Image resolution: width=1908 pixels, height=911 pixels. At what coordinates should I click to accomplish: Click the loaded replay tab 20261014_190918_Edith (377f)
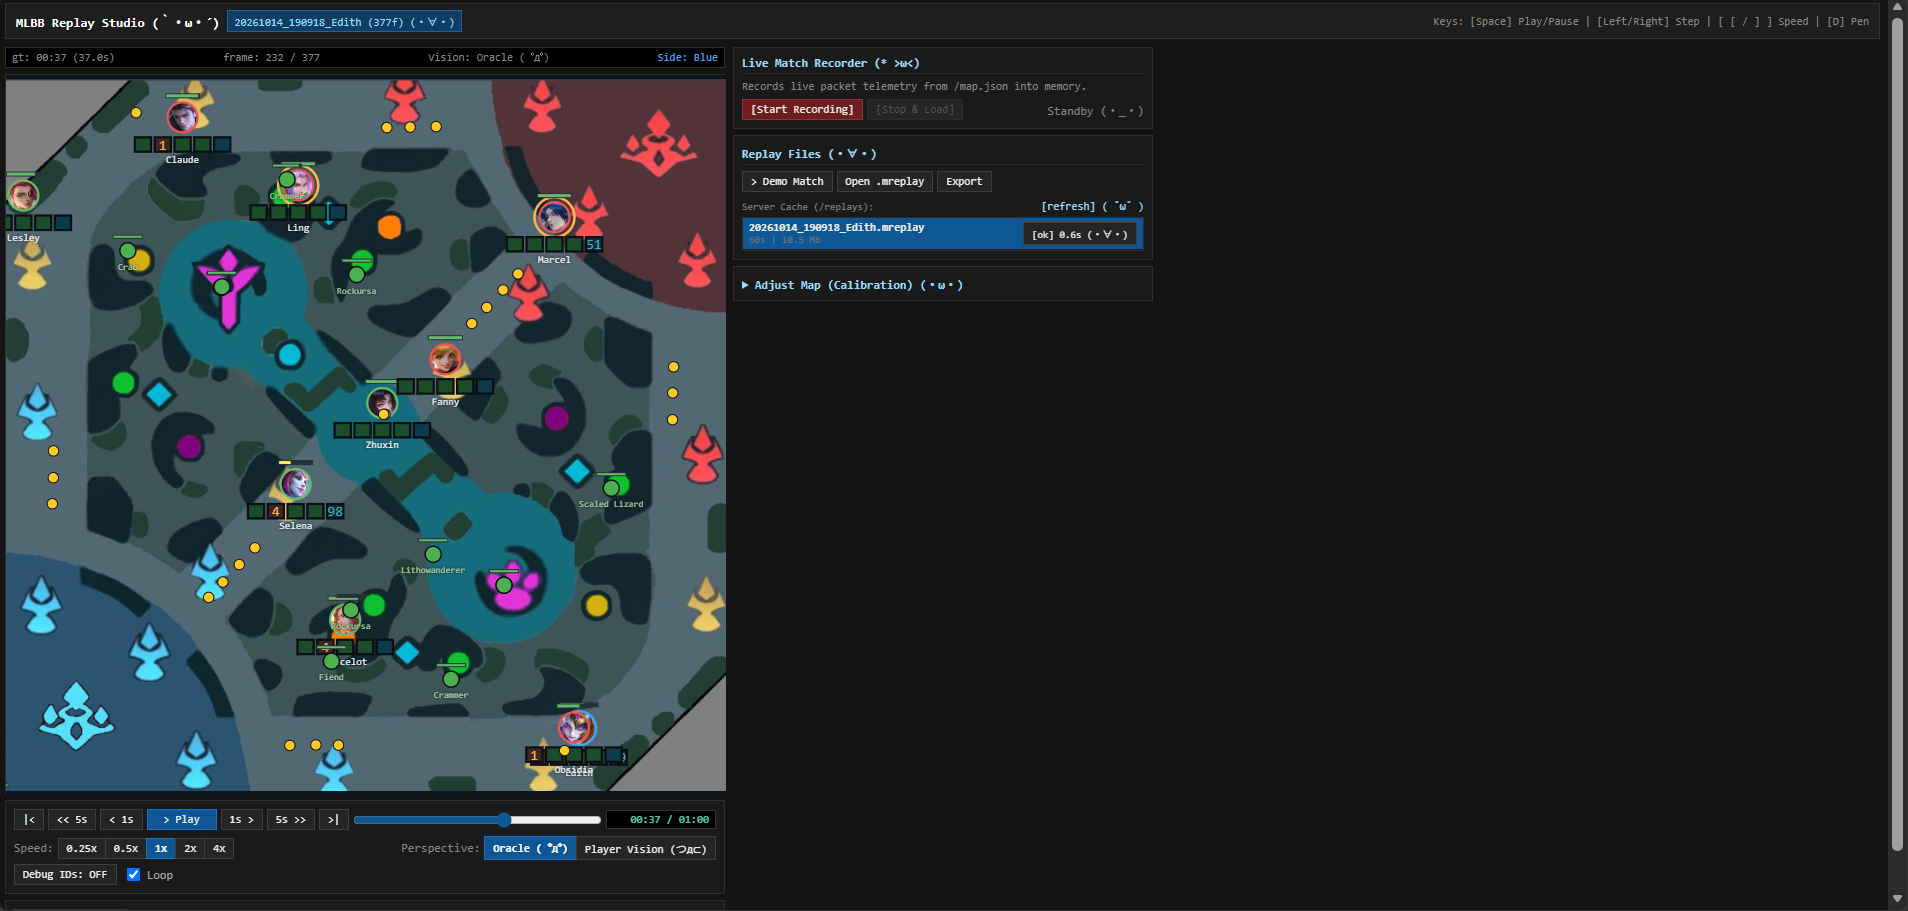[345, 22]
